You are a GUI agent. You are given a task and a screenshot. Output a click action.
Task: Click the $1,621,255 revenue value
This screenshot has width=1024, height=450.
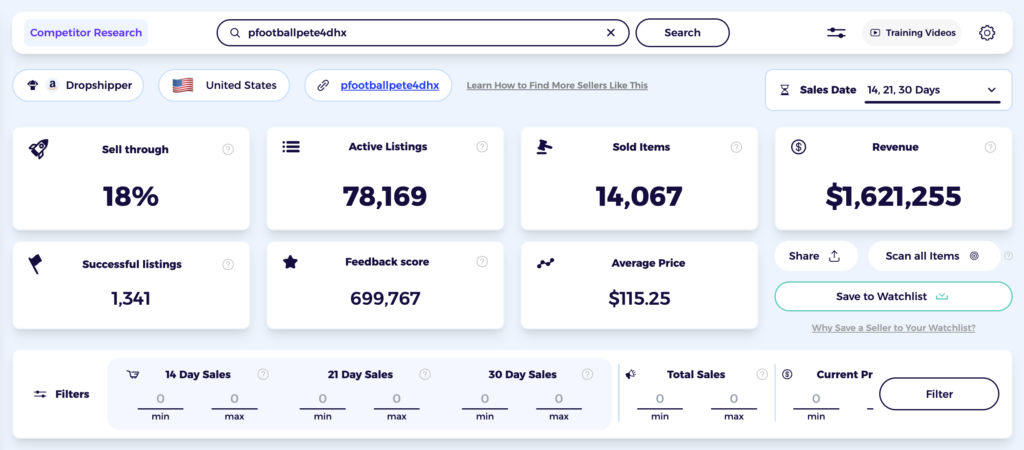(x=893, y=197)
